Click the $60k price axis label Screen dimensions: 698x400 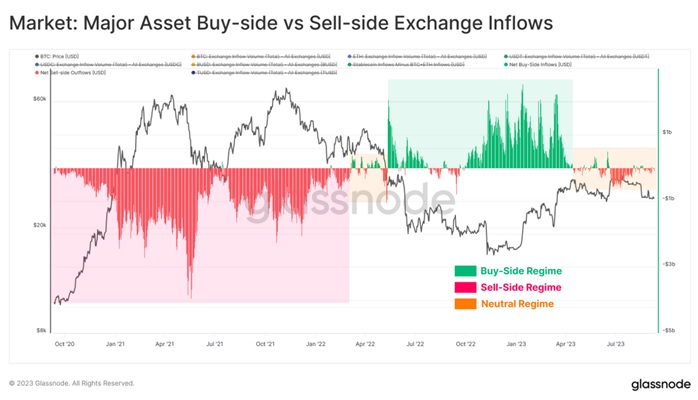[40, 99]
